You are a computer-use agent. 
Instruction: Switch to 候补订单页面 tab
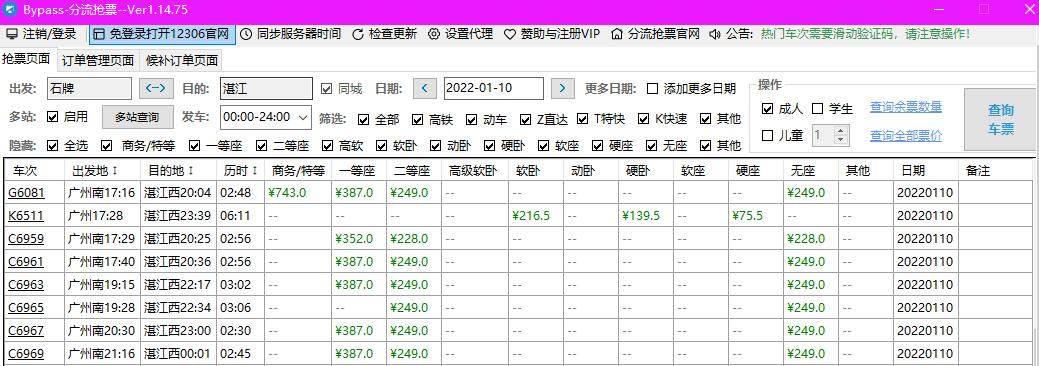[x=182, y=61]
